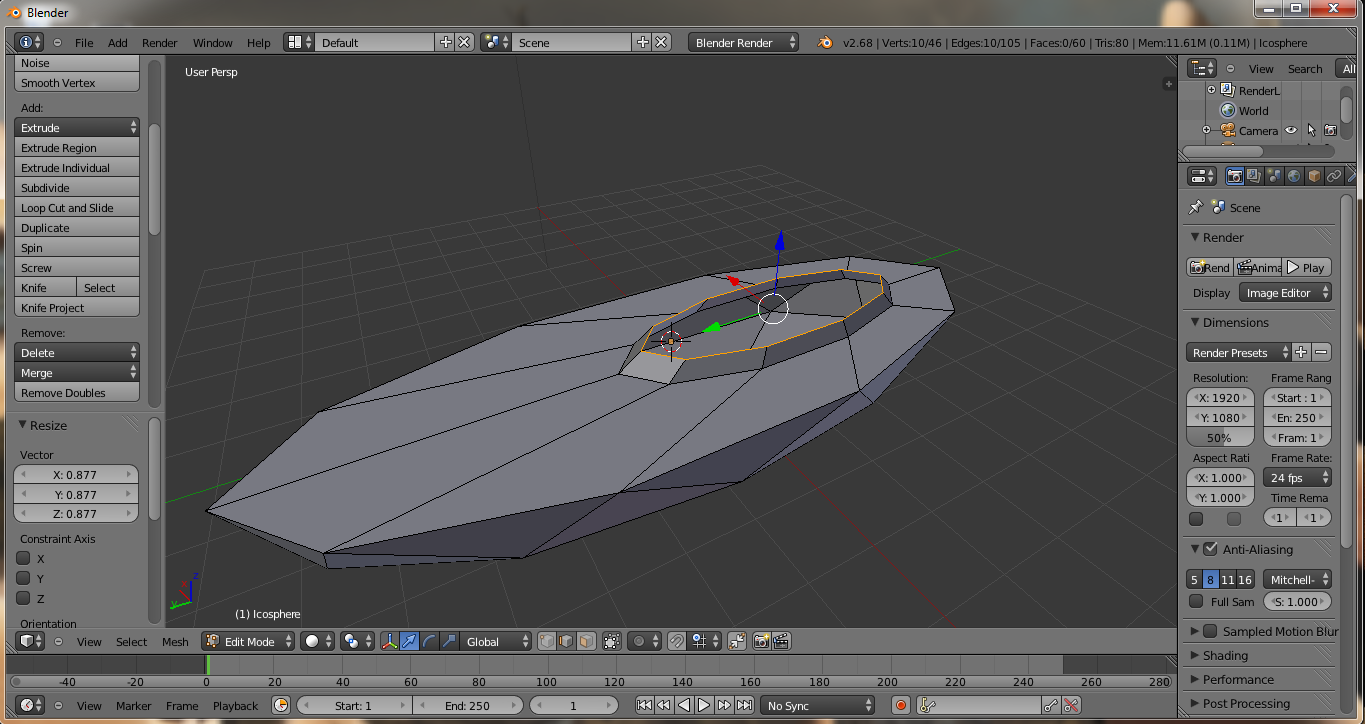This screenshot has height=724, width=1365.
Task: Delete the Default screen layout
Action: 464,42
